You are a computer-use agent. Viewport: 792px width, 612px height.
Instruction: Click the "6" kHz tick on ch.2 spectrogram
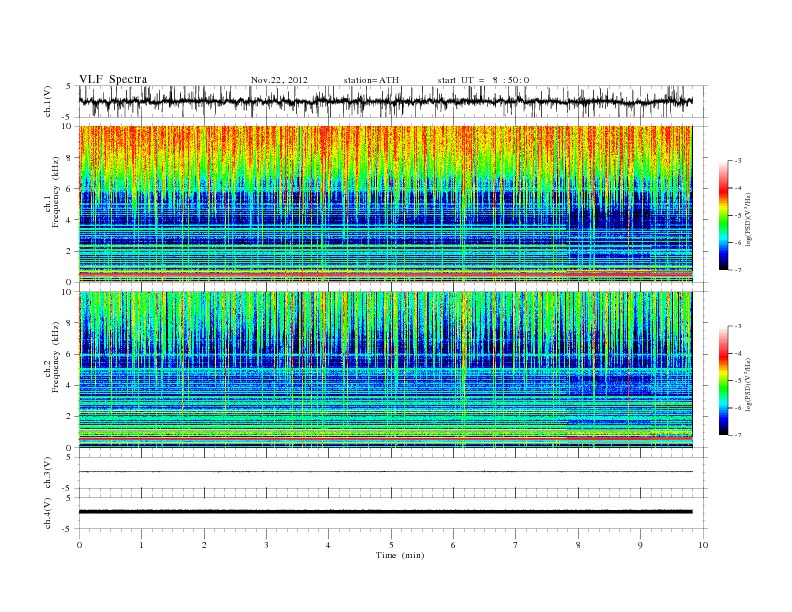tap(70, 354)
